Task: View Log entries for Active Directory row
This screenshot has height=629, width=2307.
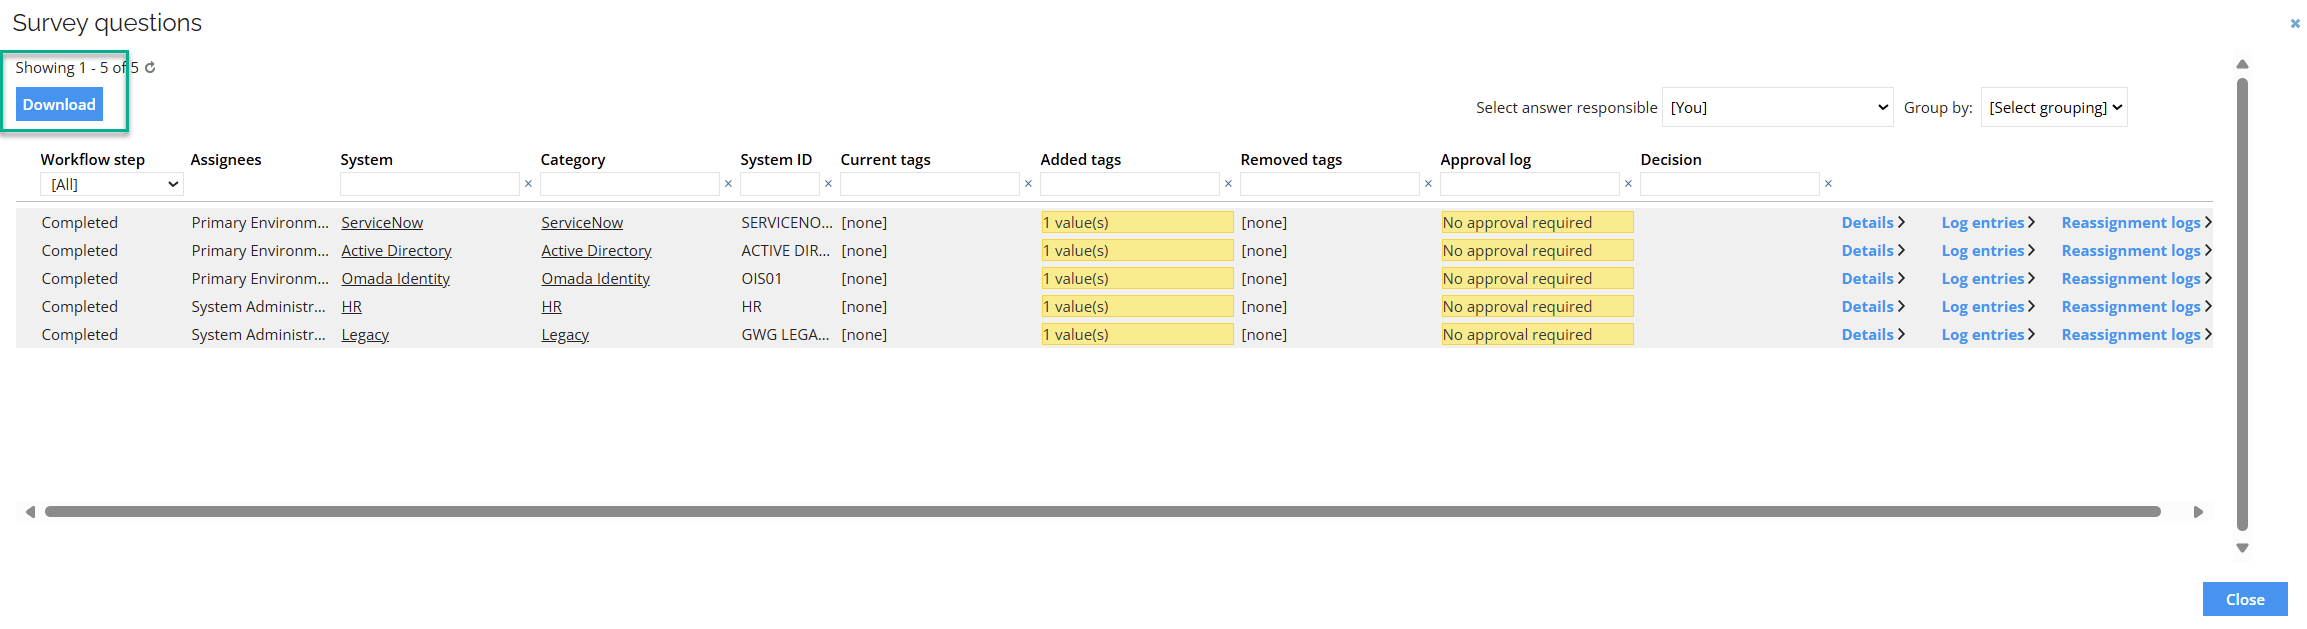Action: (1988, 250)
